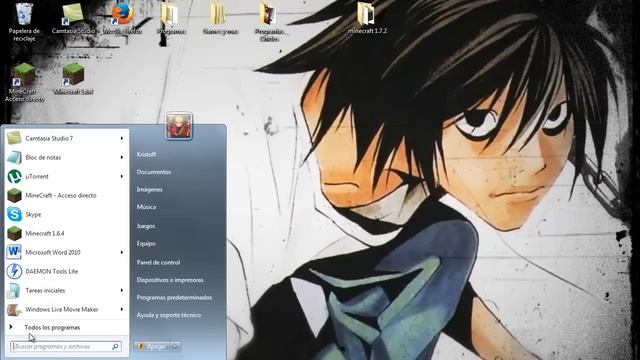Launch Camtasia Studio 7 from Start menu
Image resolution: width=640 pixels, height=360 pixels.
(x=66, y=138)
